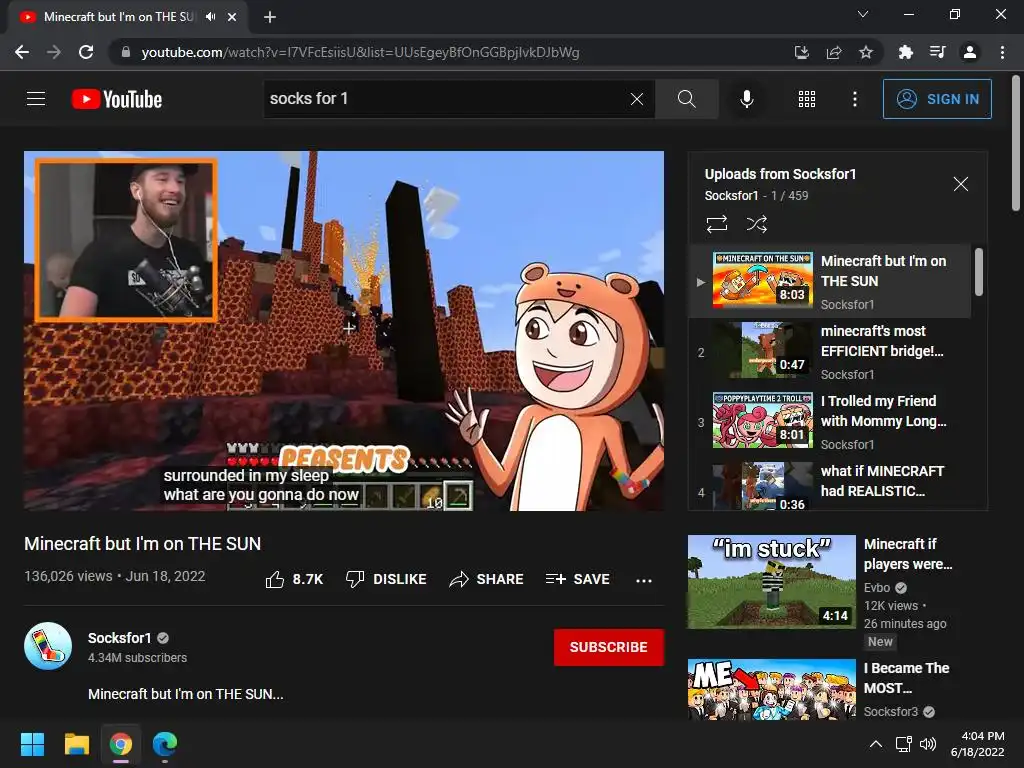Open Microsoft Edge from taskbar

165,744
